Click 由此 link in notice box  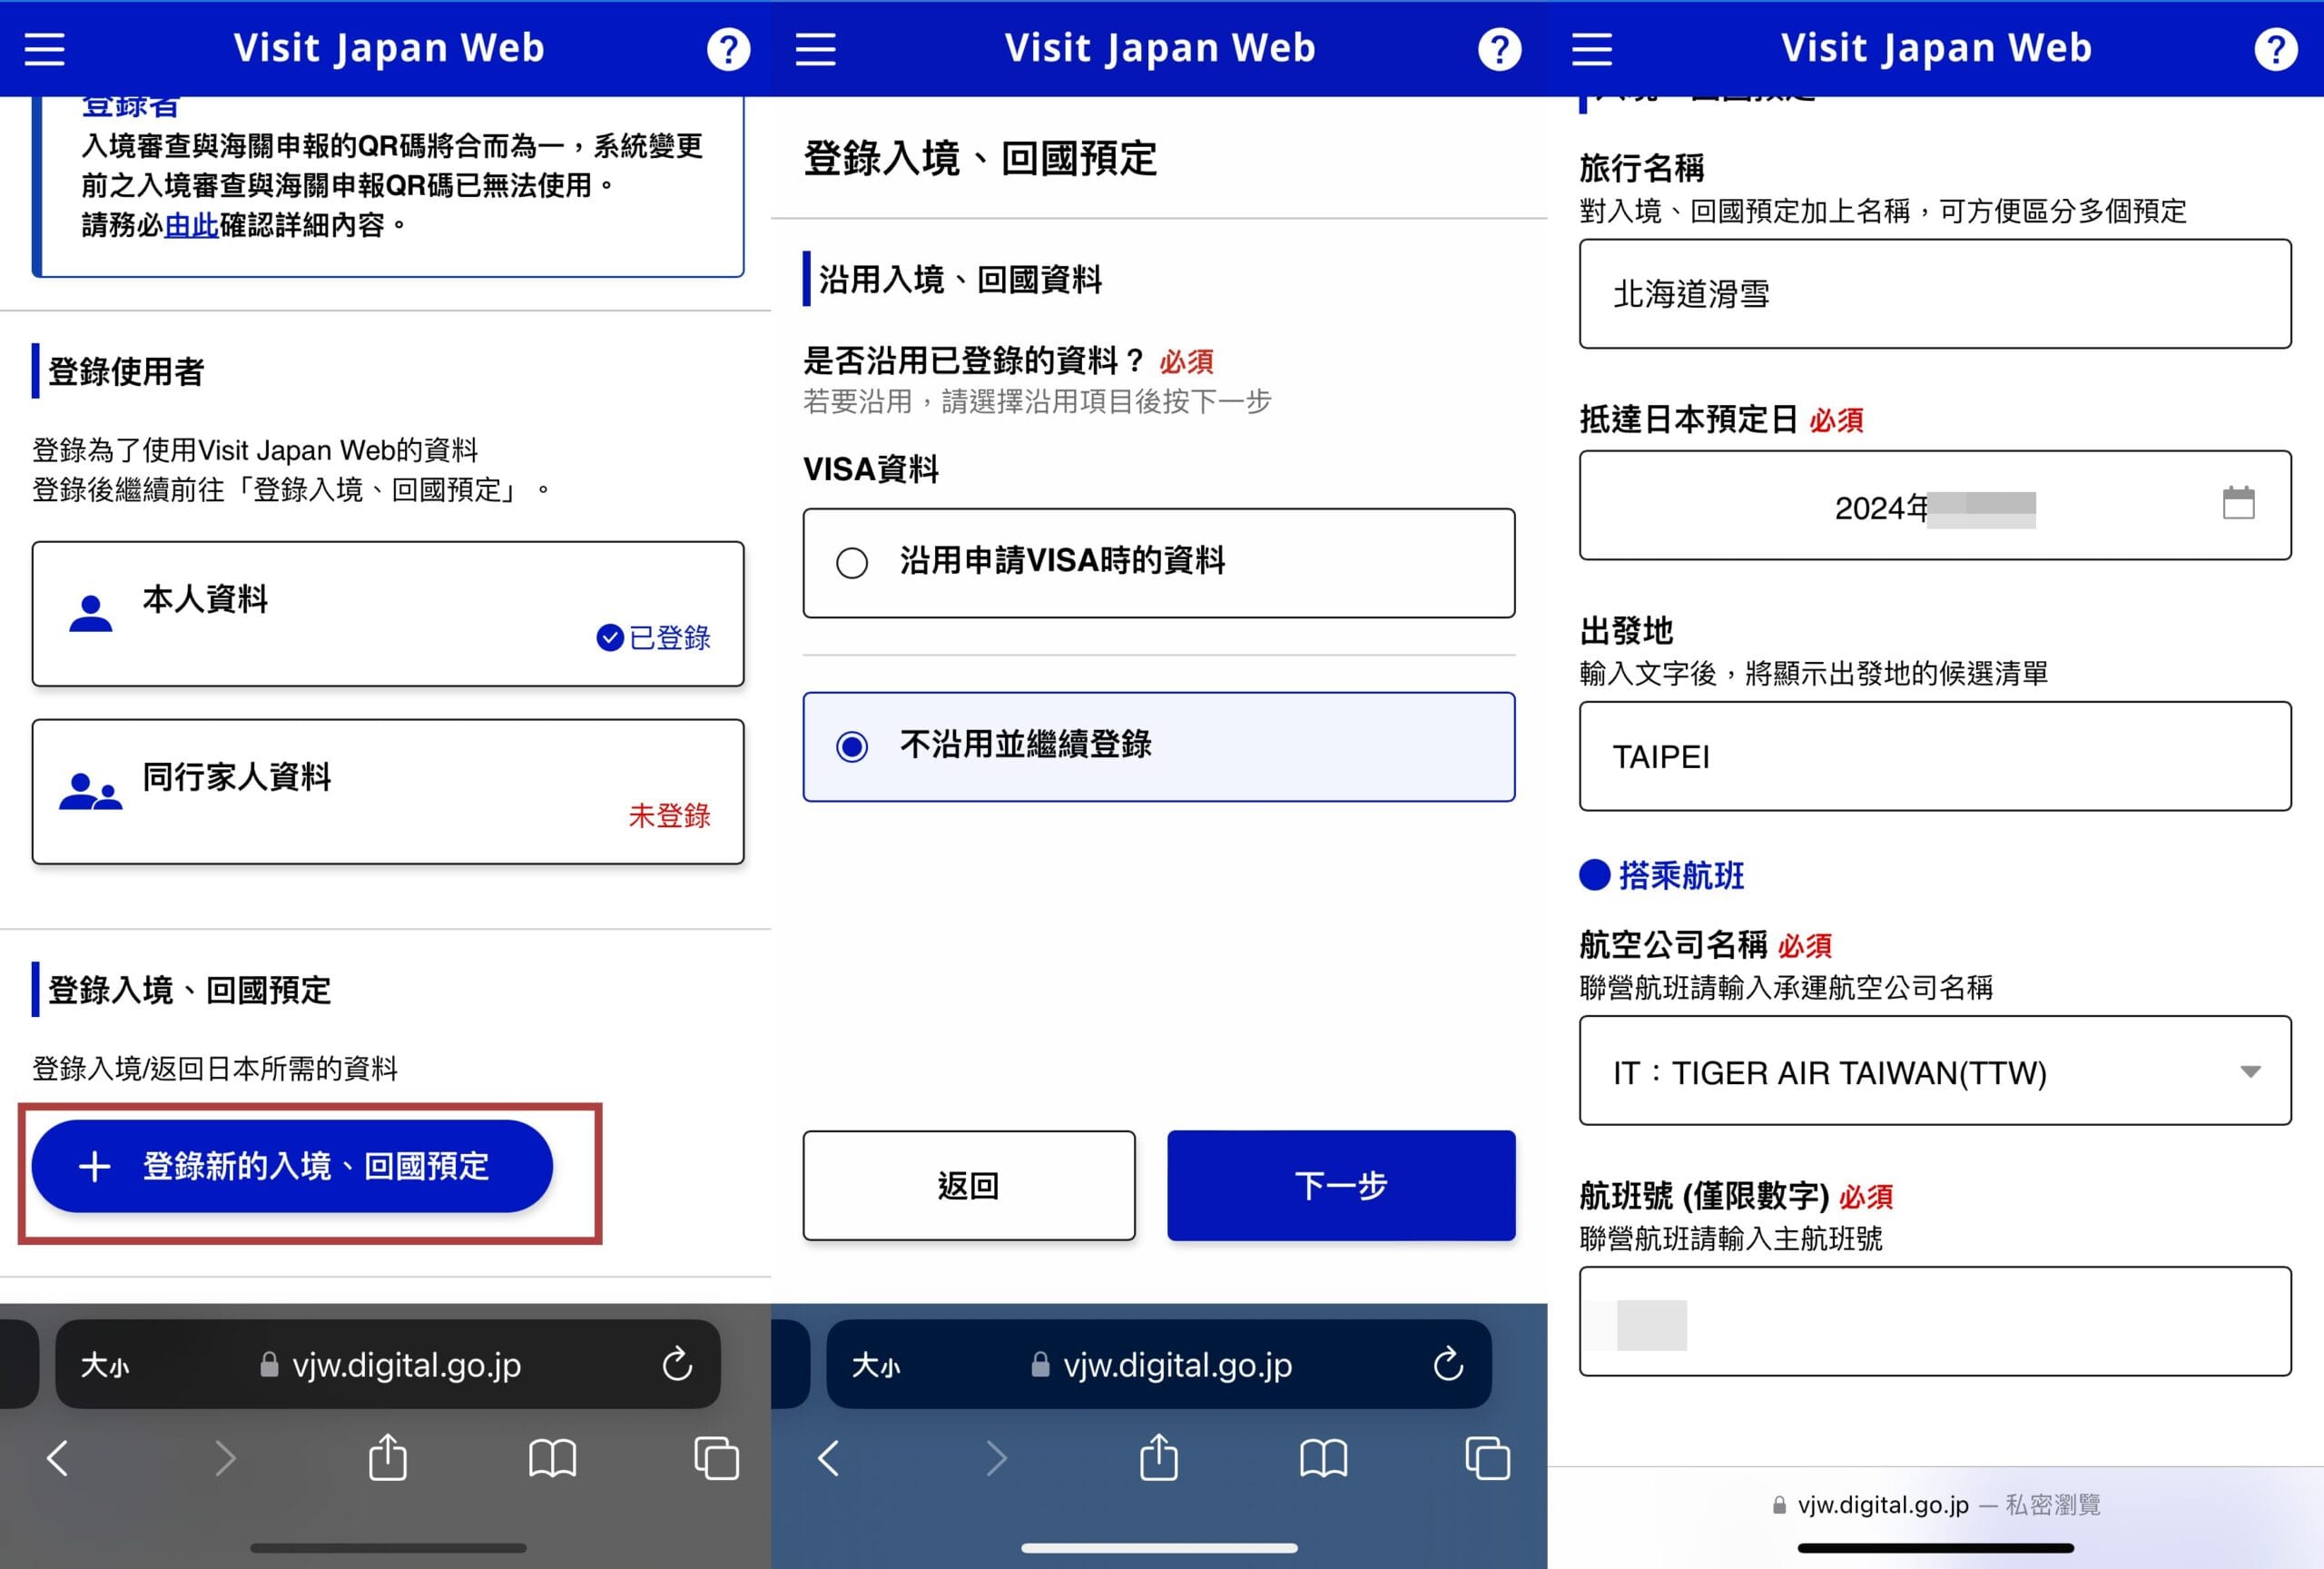click(x=191, y=225)
